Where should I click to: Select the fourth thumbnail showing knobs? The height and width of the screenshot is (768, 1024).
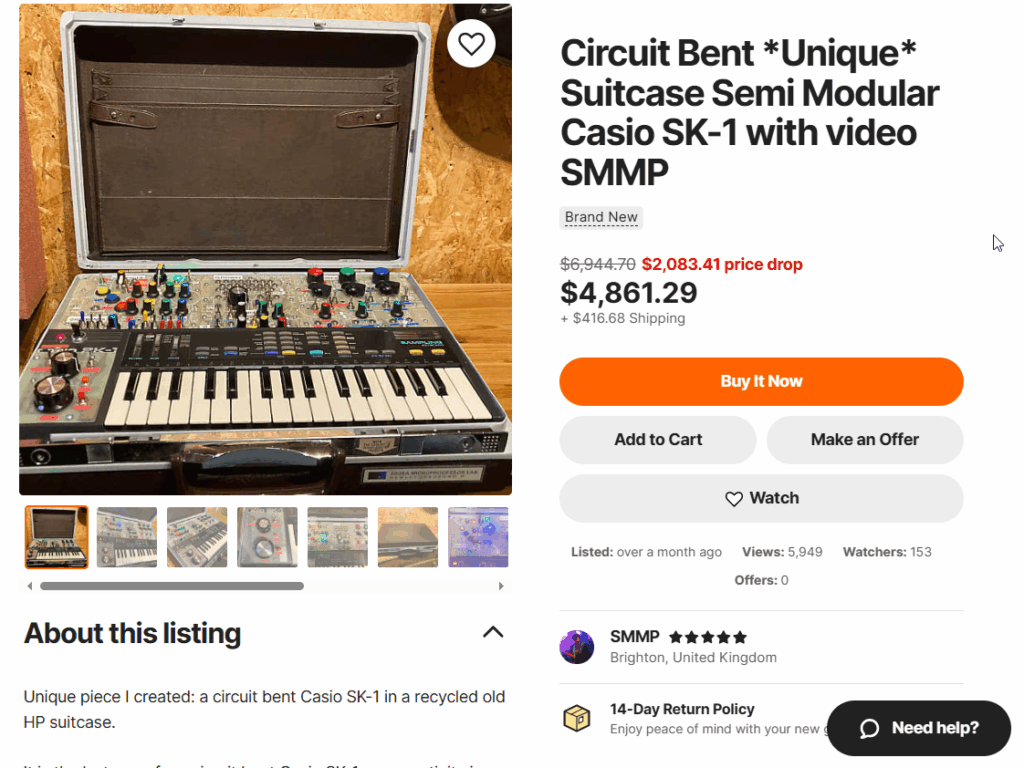pyautogui.click(x=267, y=537)
